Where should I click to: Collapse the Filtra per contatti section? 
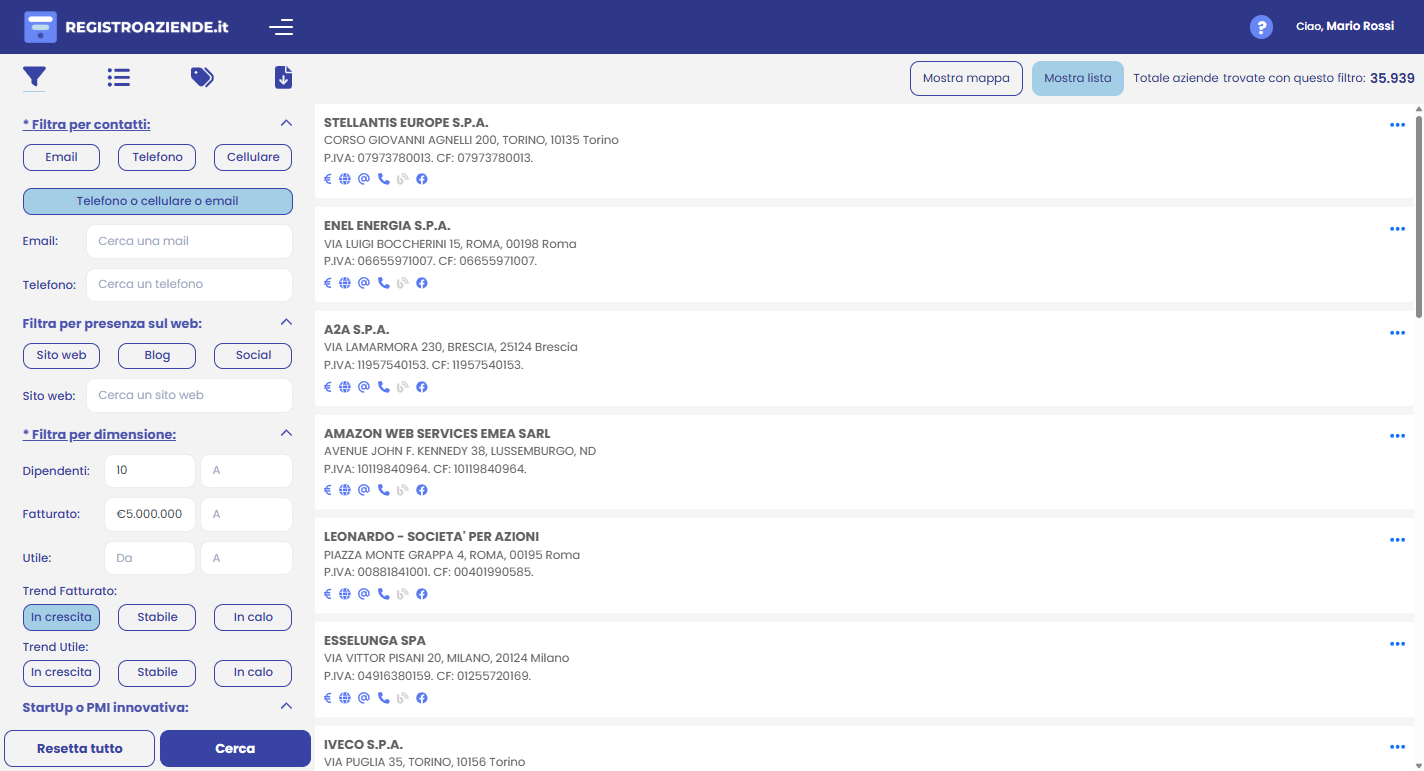[286, 123]
